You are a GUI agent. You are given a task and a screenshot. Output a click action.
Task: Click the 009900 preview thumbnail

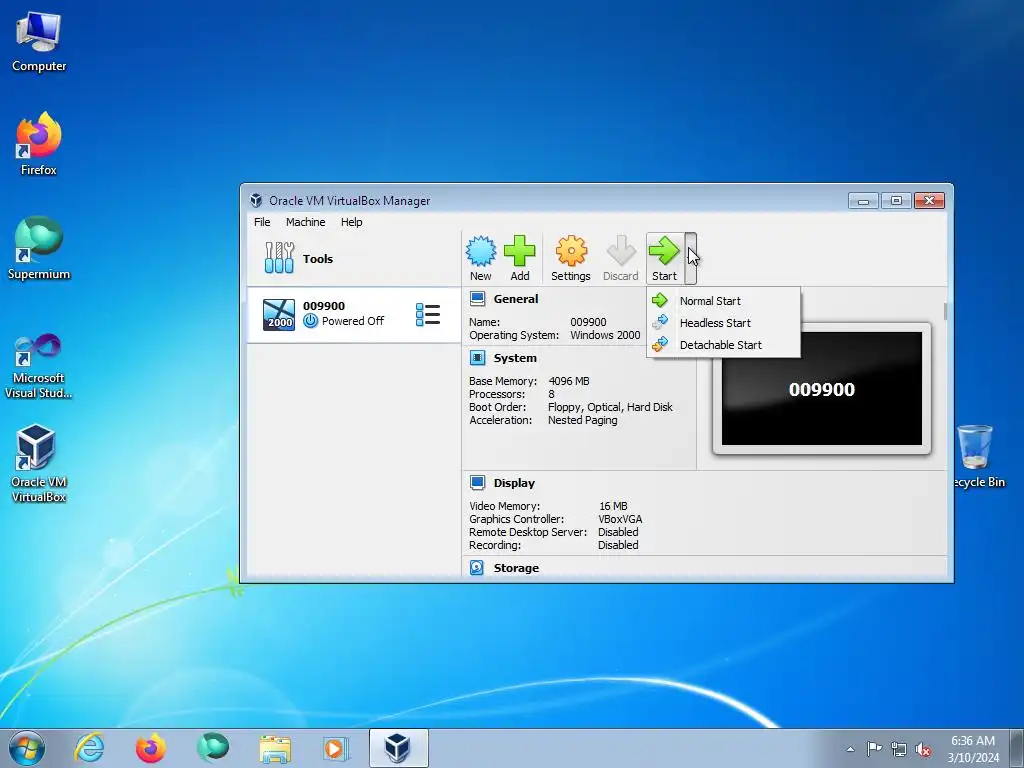pyautogui.click(x=822, y=389)
